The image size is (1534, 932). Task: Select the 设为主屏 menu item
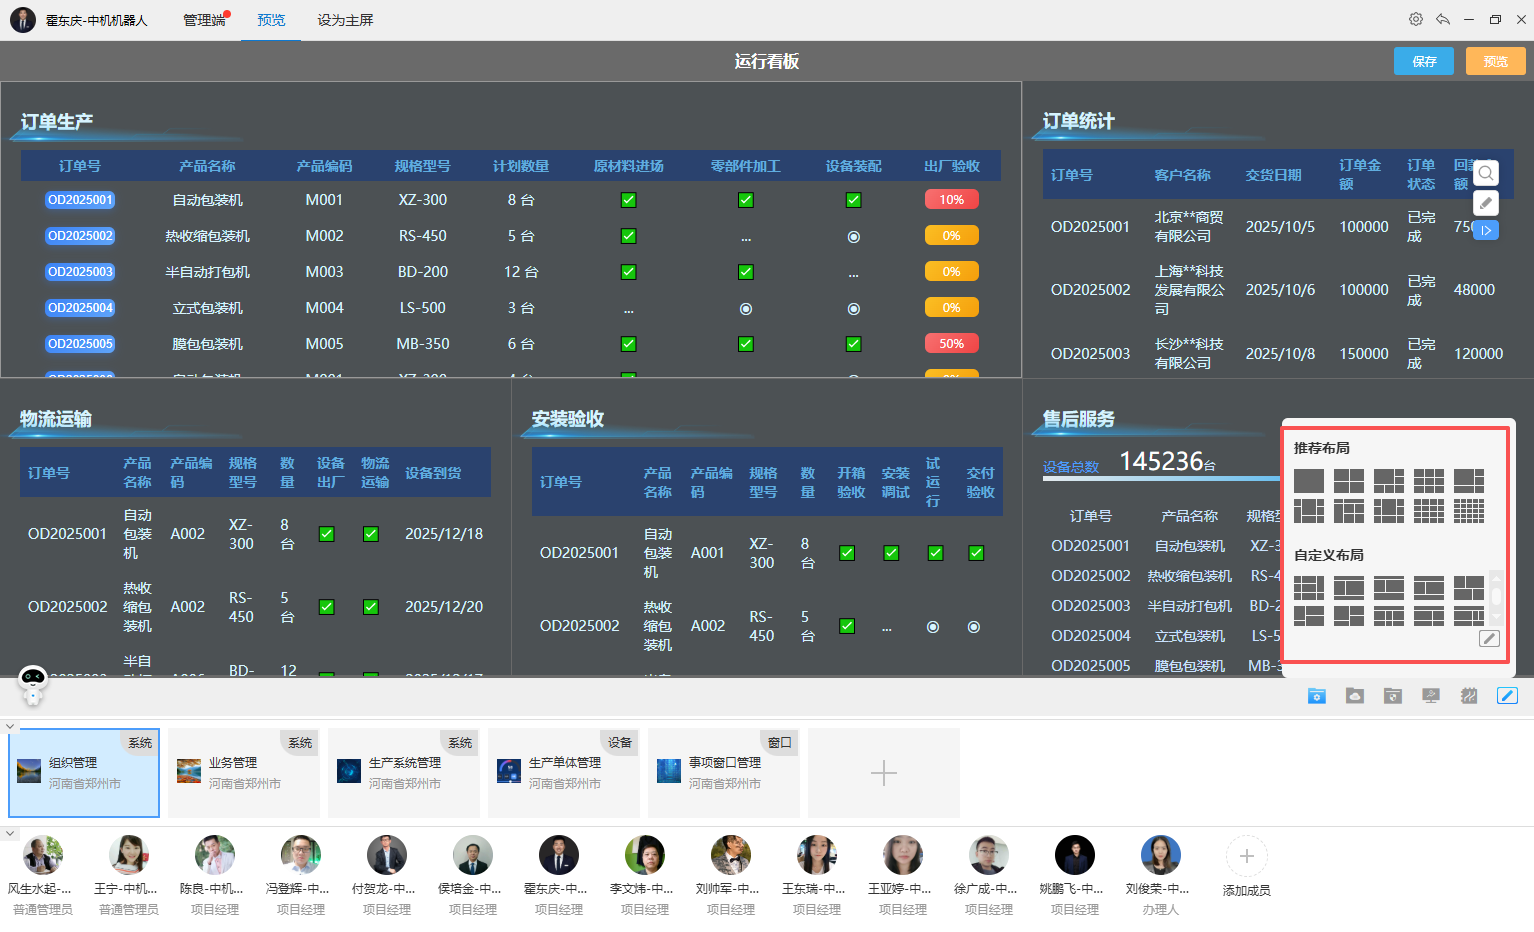point(345,20)
